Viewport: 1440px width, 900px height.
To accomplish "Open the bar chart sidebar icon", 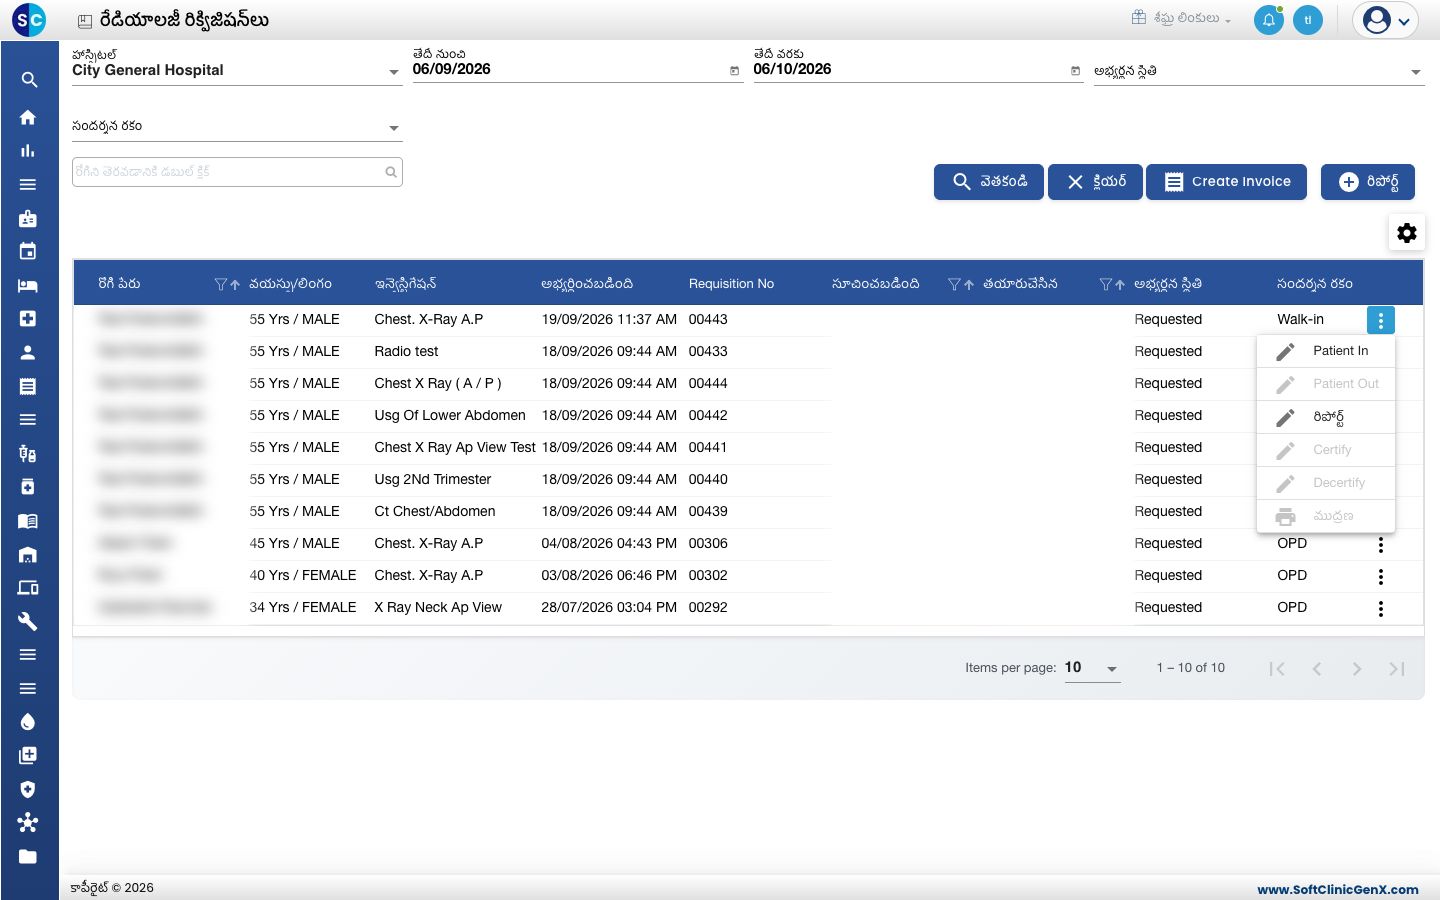I will [28, 151].
